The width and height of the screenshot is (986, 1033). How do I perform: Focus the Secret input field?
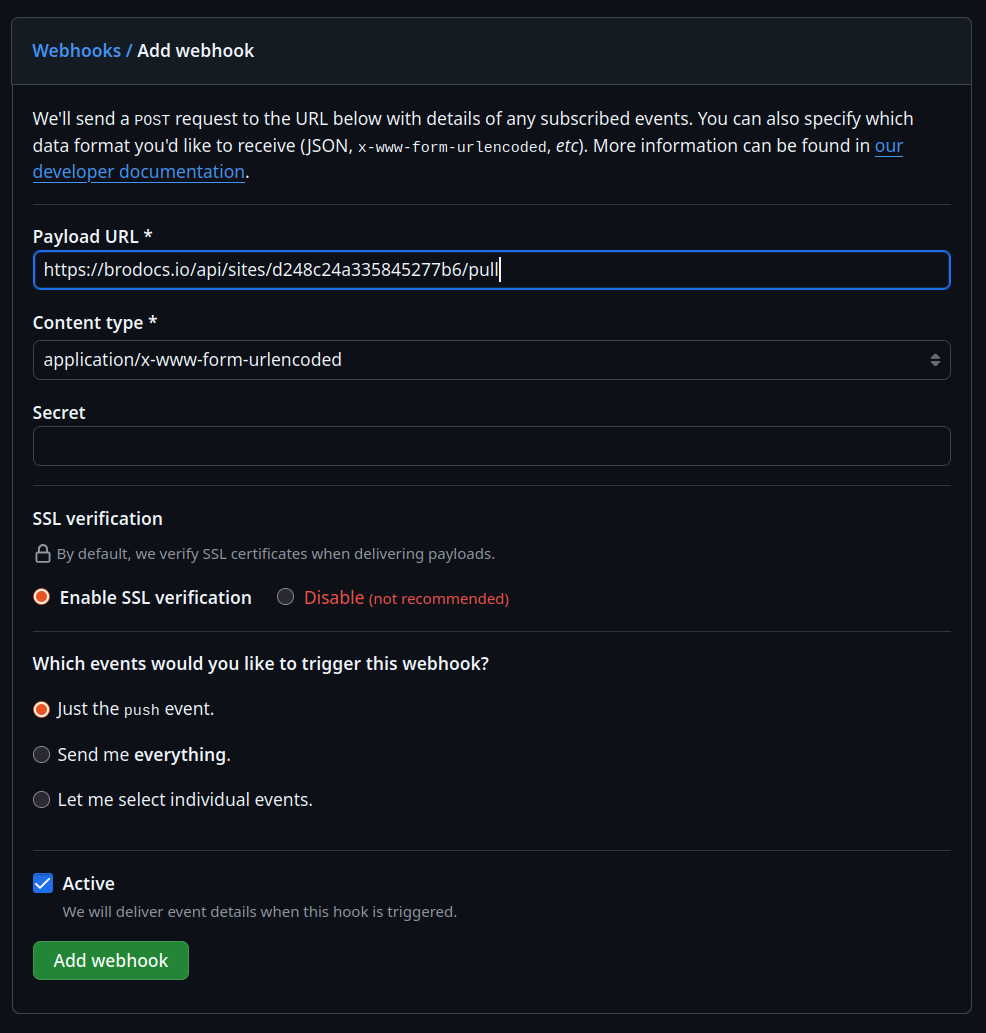pyautogui.click(x=491, y=446)
